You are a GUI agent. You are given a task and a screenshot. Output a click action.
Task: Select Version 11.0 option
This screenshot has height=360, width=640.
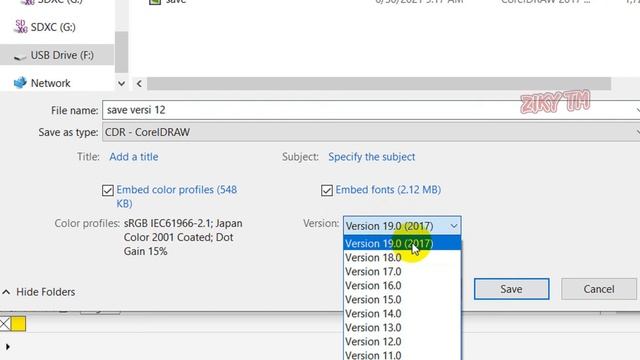402,354
